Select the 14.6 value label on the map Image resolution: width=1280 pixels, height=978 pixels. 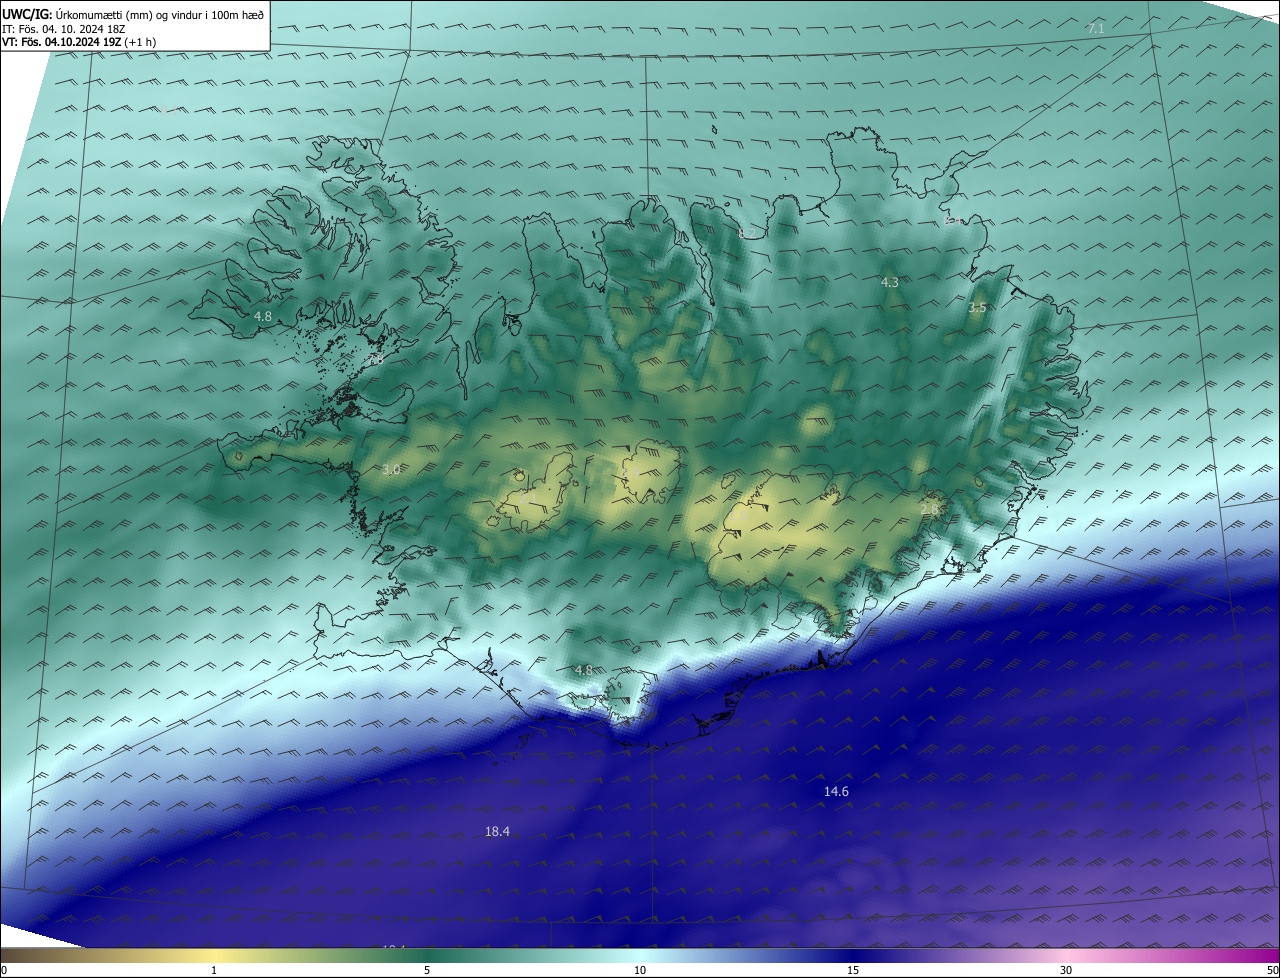click(836, 791)
